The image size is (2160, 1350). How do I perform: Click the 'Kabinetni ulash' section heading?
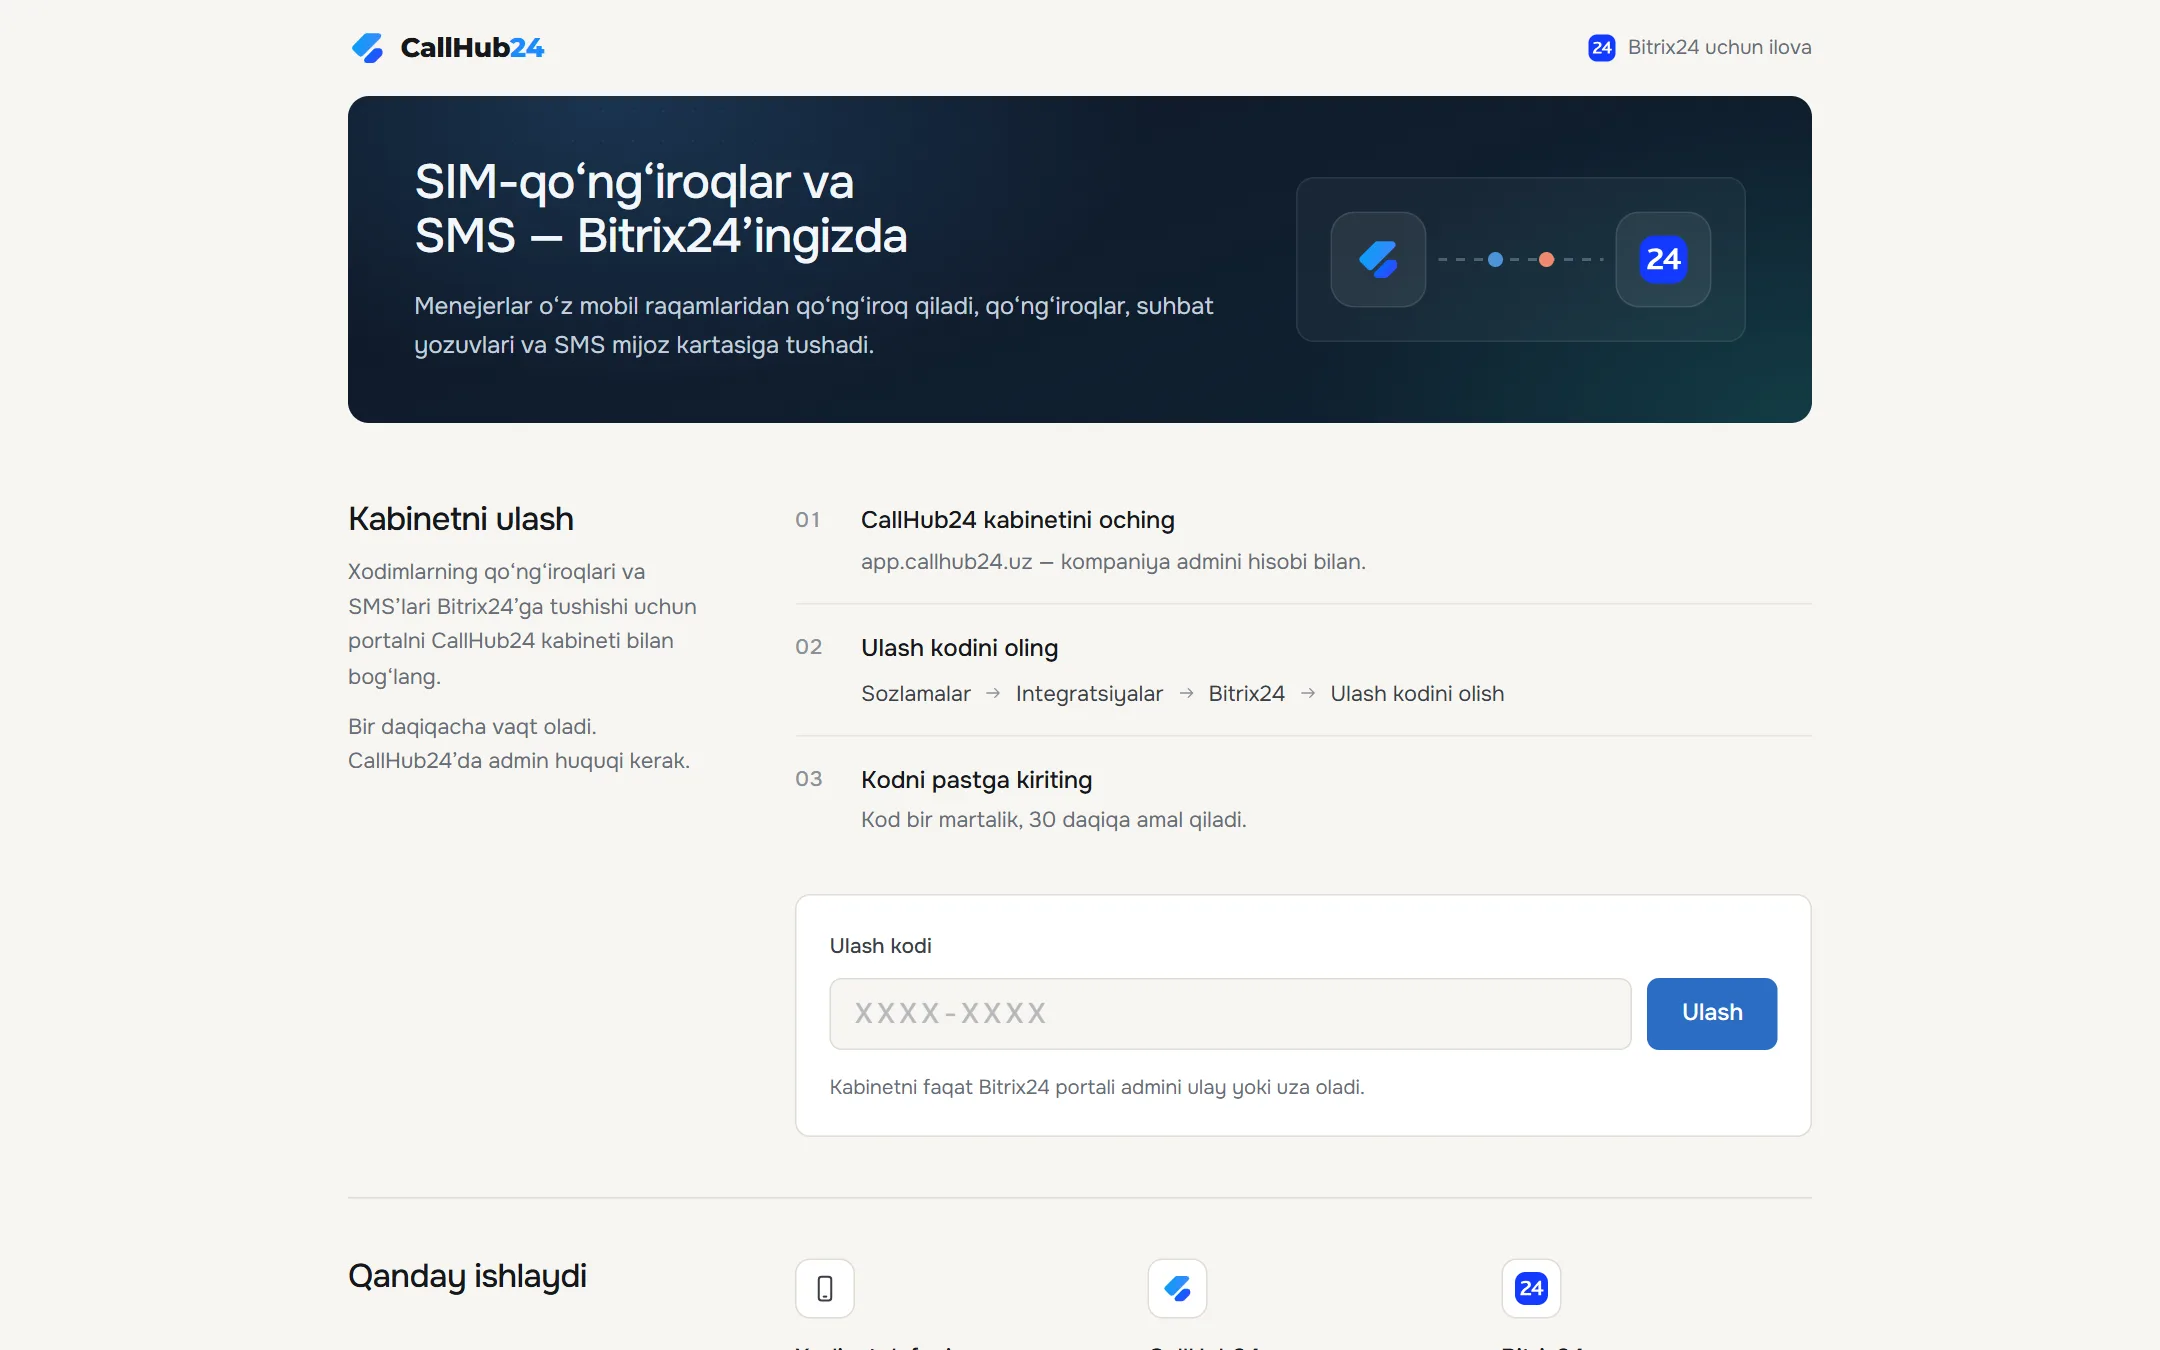point(461,519)
